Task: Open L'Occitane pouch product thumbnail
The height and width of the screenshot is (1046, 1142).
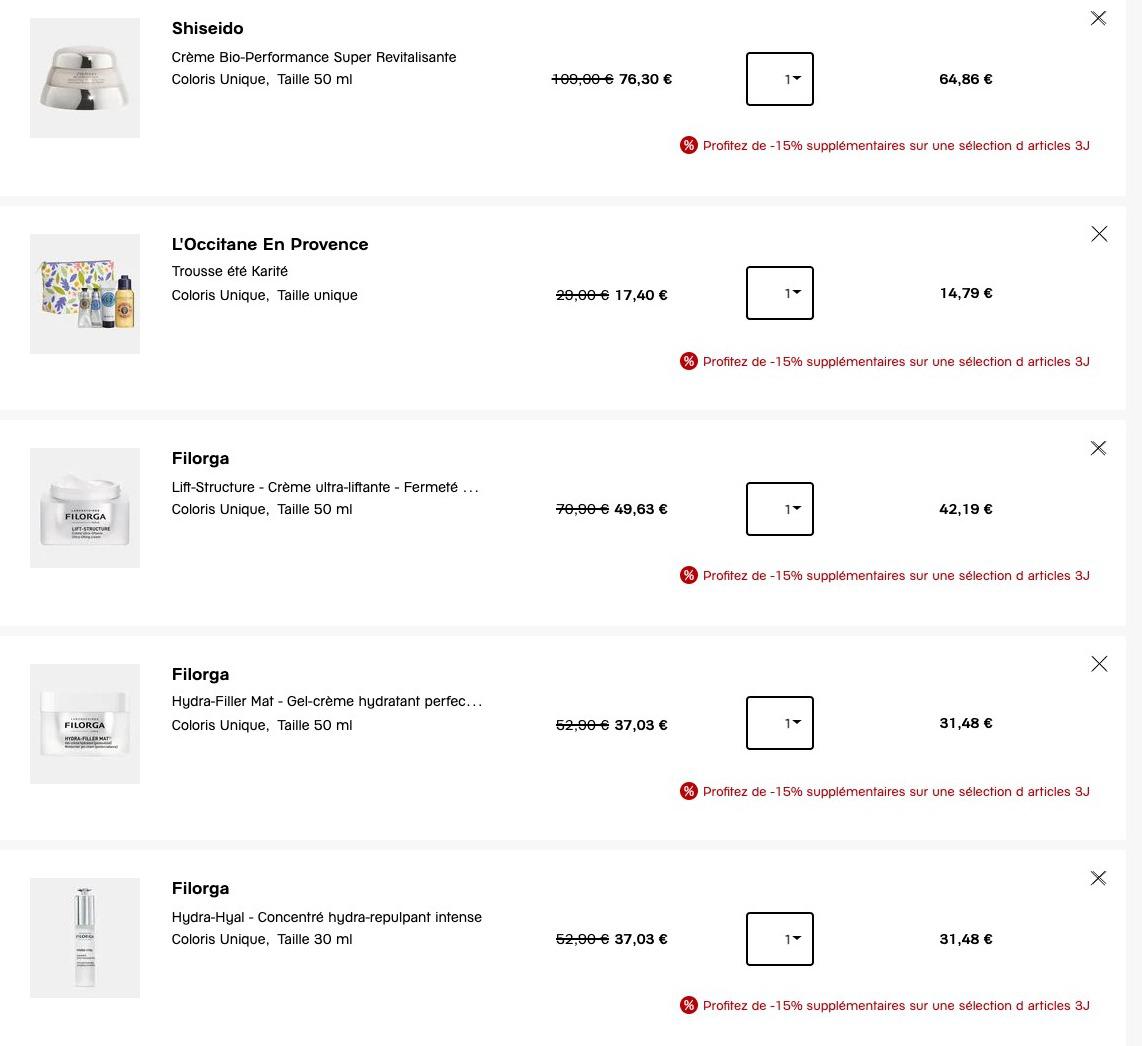Action: click(84, 294)
